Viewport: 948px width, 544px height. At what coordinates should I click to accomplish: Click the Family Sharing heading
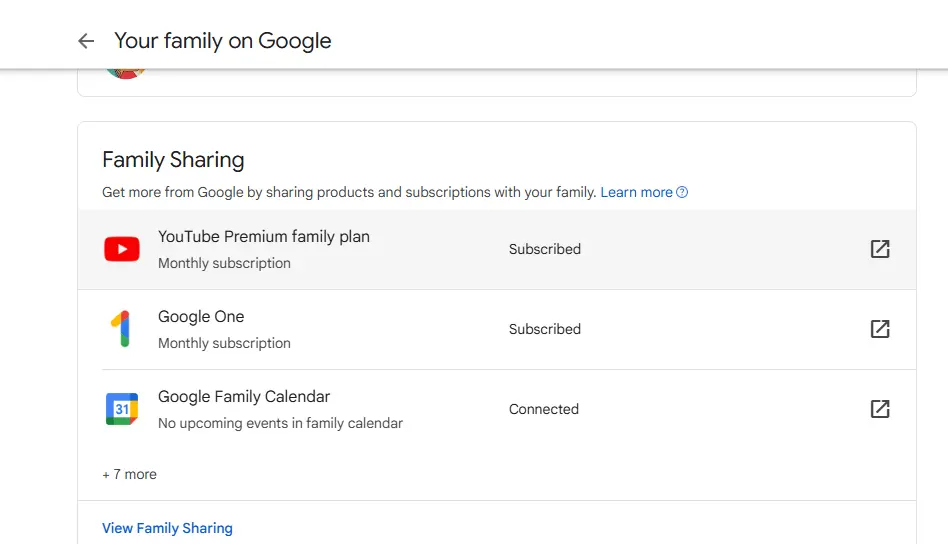tap(174, 160)
